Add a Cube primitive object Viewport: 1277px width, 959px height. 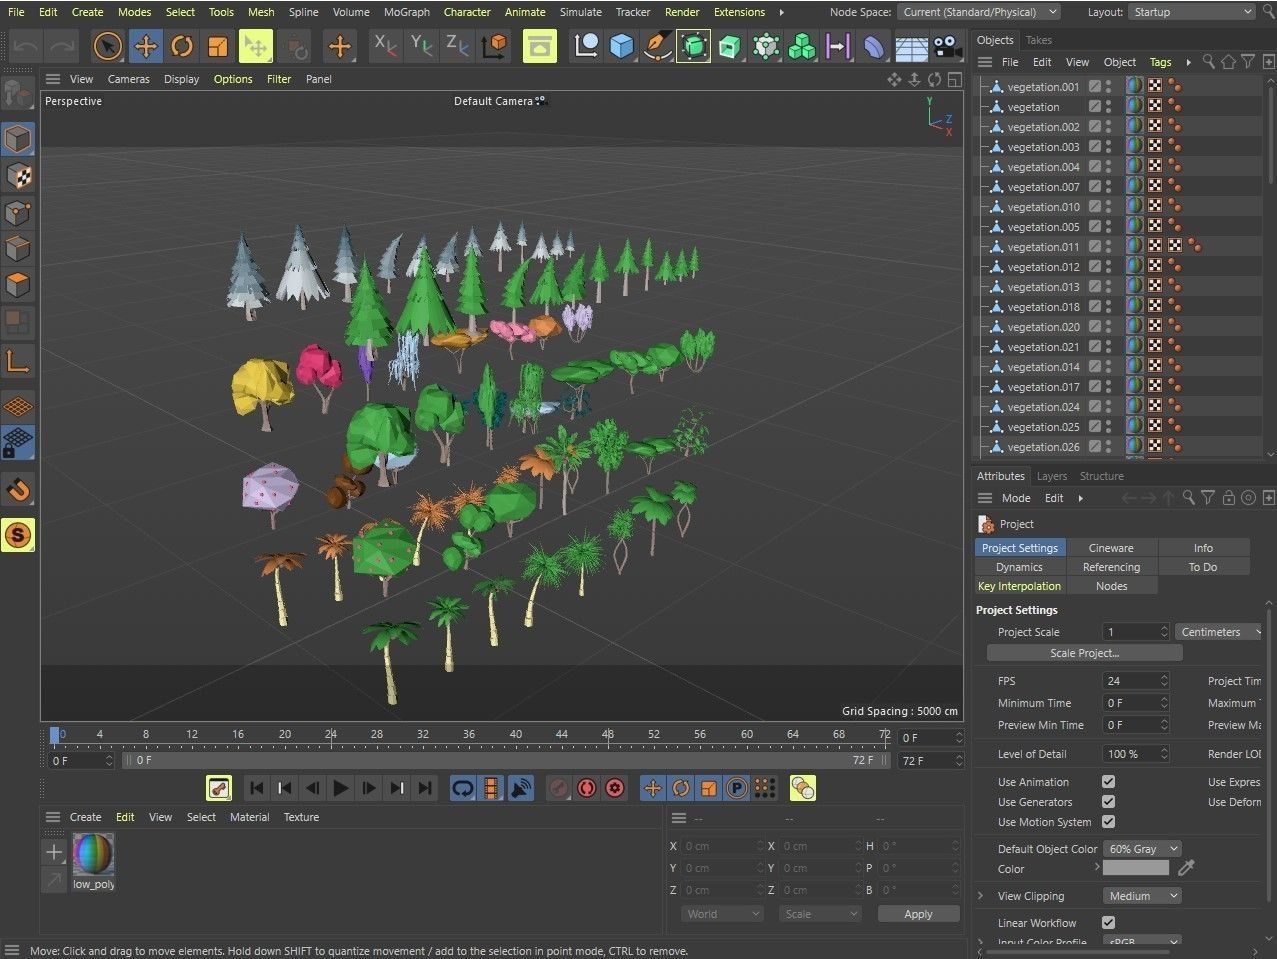point(622,46)
